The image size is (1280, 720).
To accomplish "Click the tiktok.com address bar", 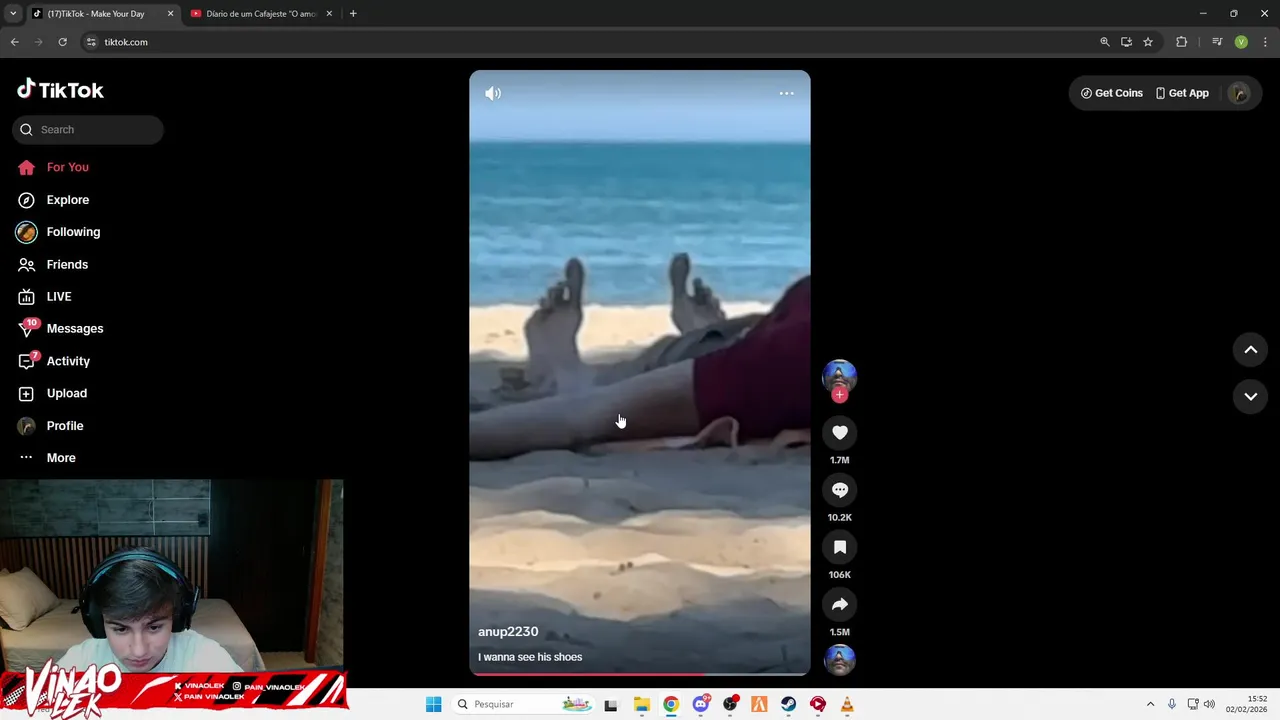I will coord(590,42).
